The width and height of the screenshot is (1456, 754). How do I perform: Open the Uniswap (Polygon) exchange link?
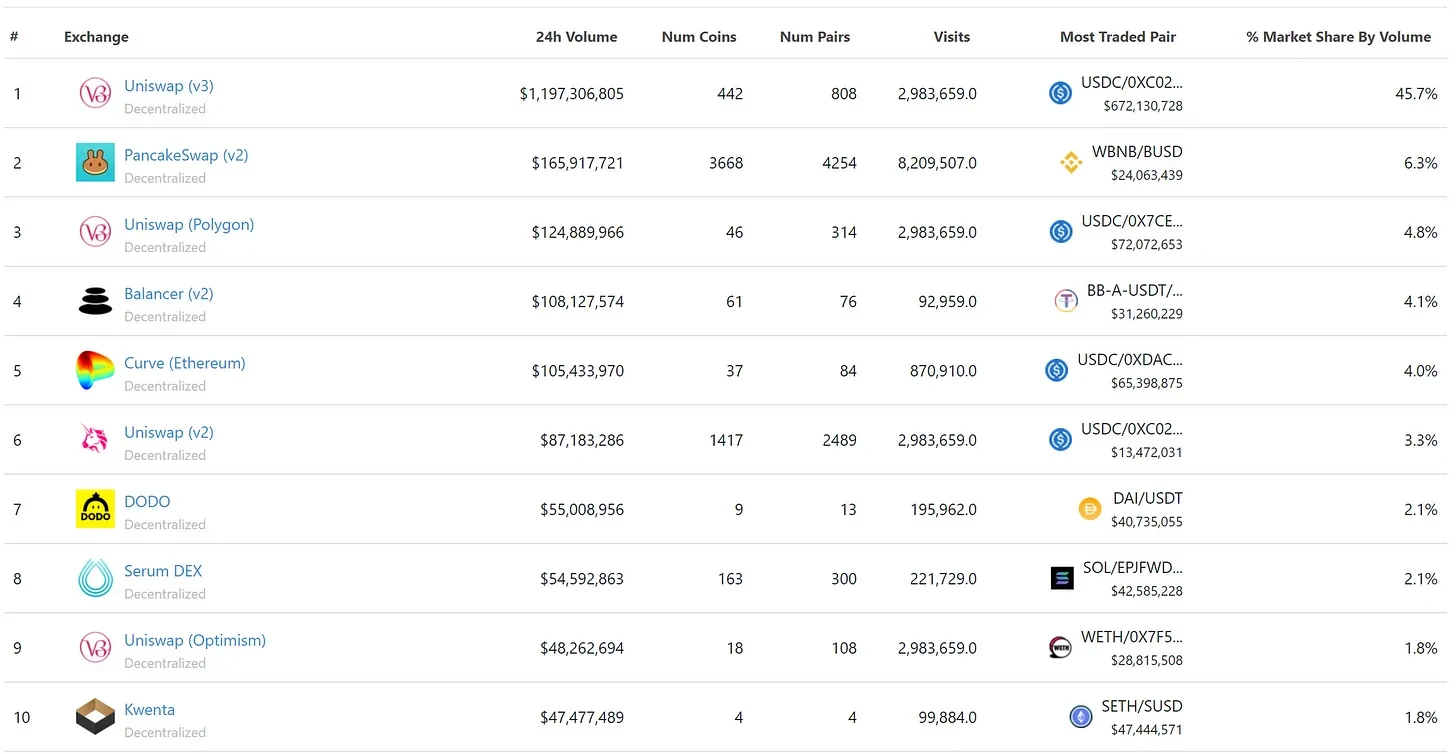(x=189, y=224)
